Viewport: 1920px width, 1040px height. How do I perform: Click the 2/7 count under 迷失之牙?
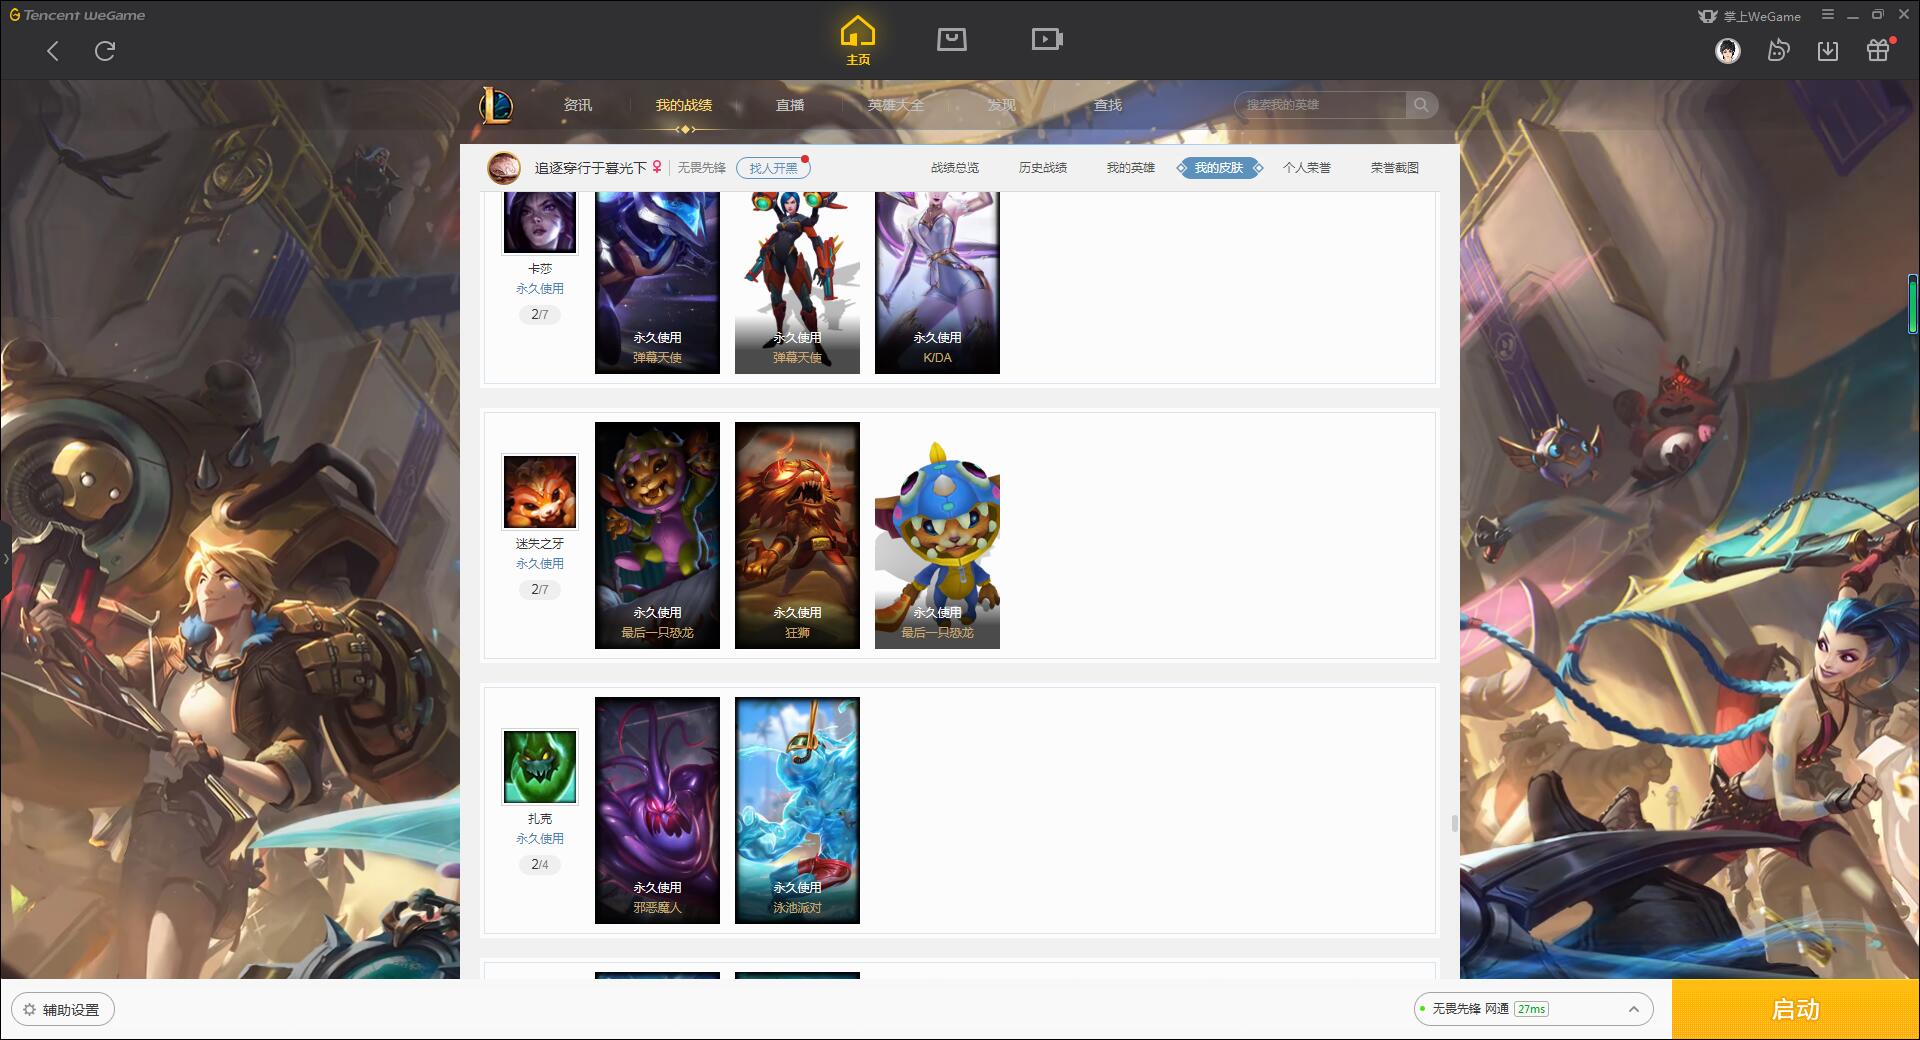(540, 589)
